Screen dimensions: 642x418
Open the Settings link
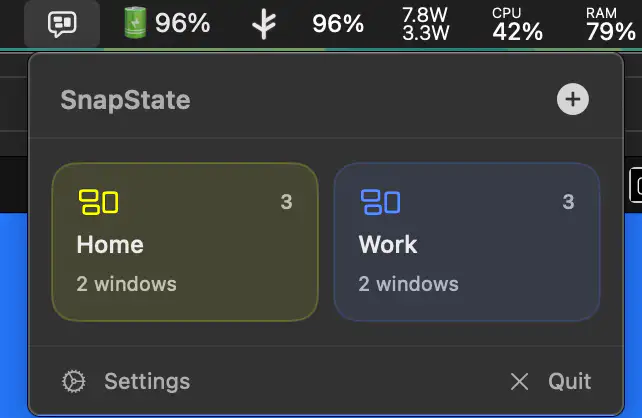[x=146, y=381]
